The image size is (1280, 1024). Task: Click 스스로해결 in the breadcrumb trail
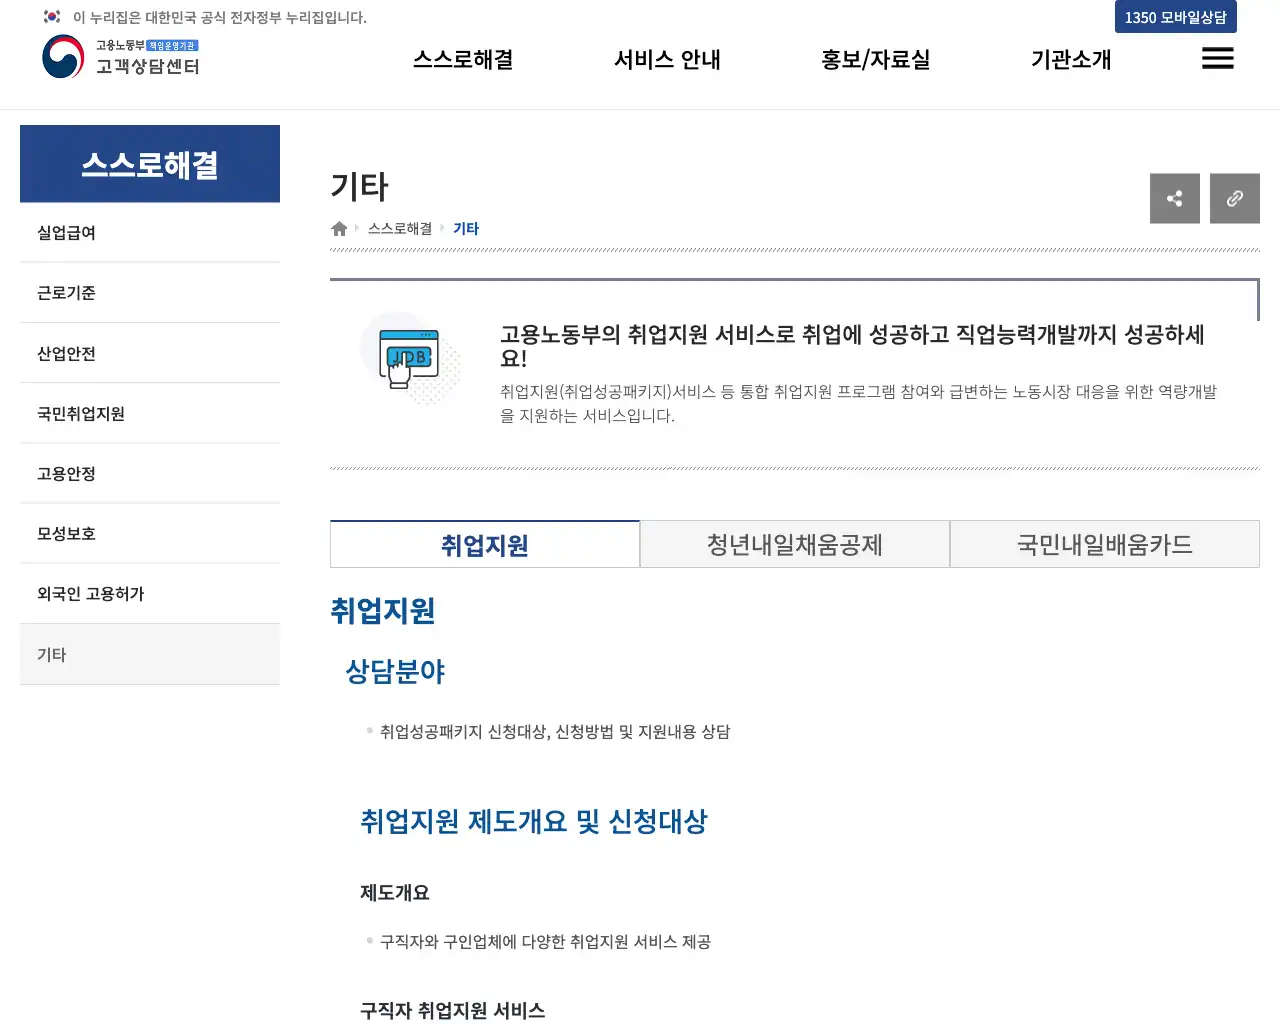point(398,228)
